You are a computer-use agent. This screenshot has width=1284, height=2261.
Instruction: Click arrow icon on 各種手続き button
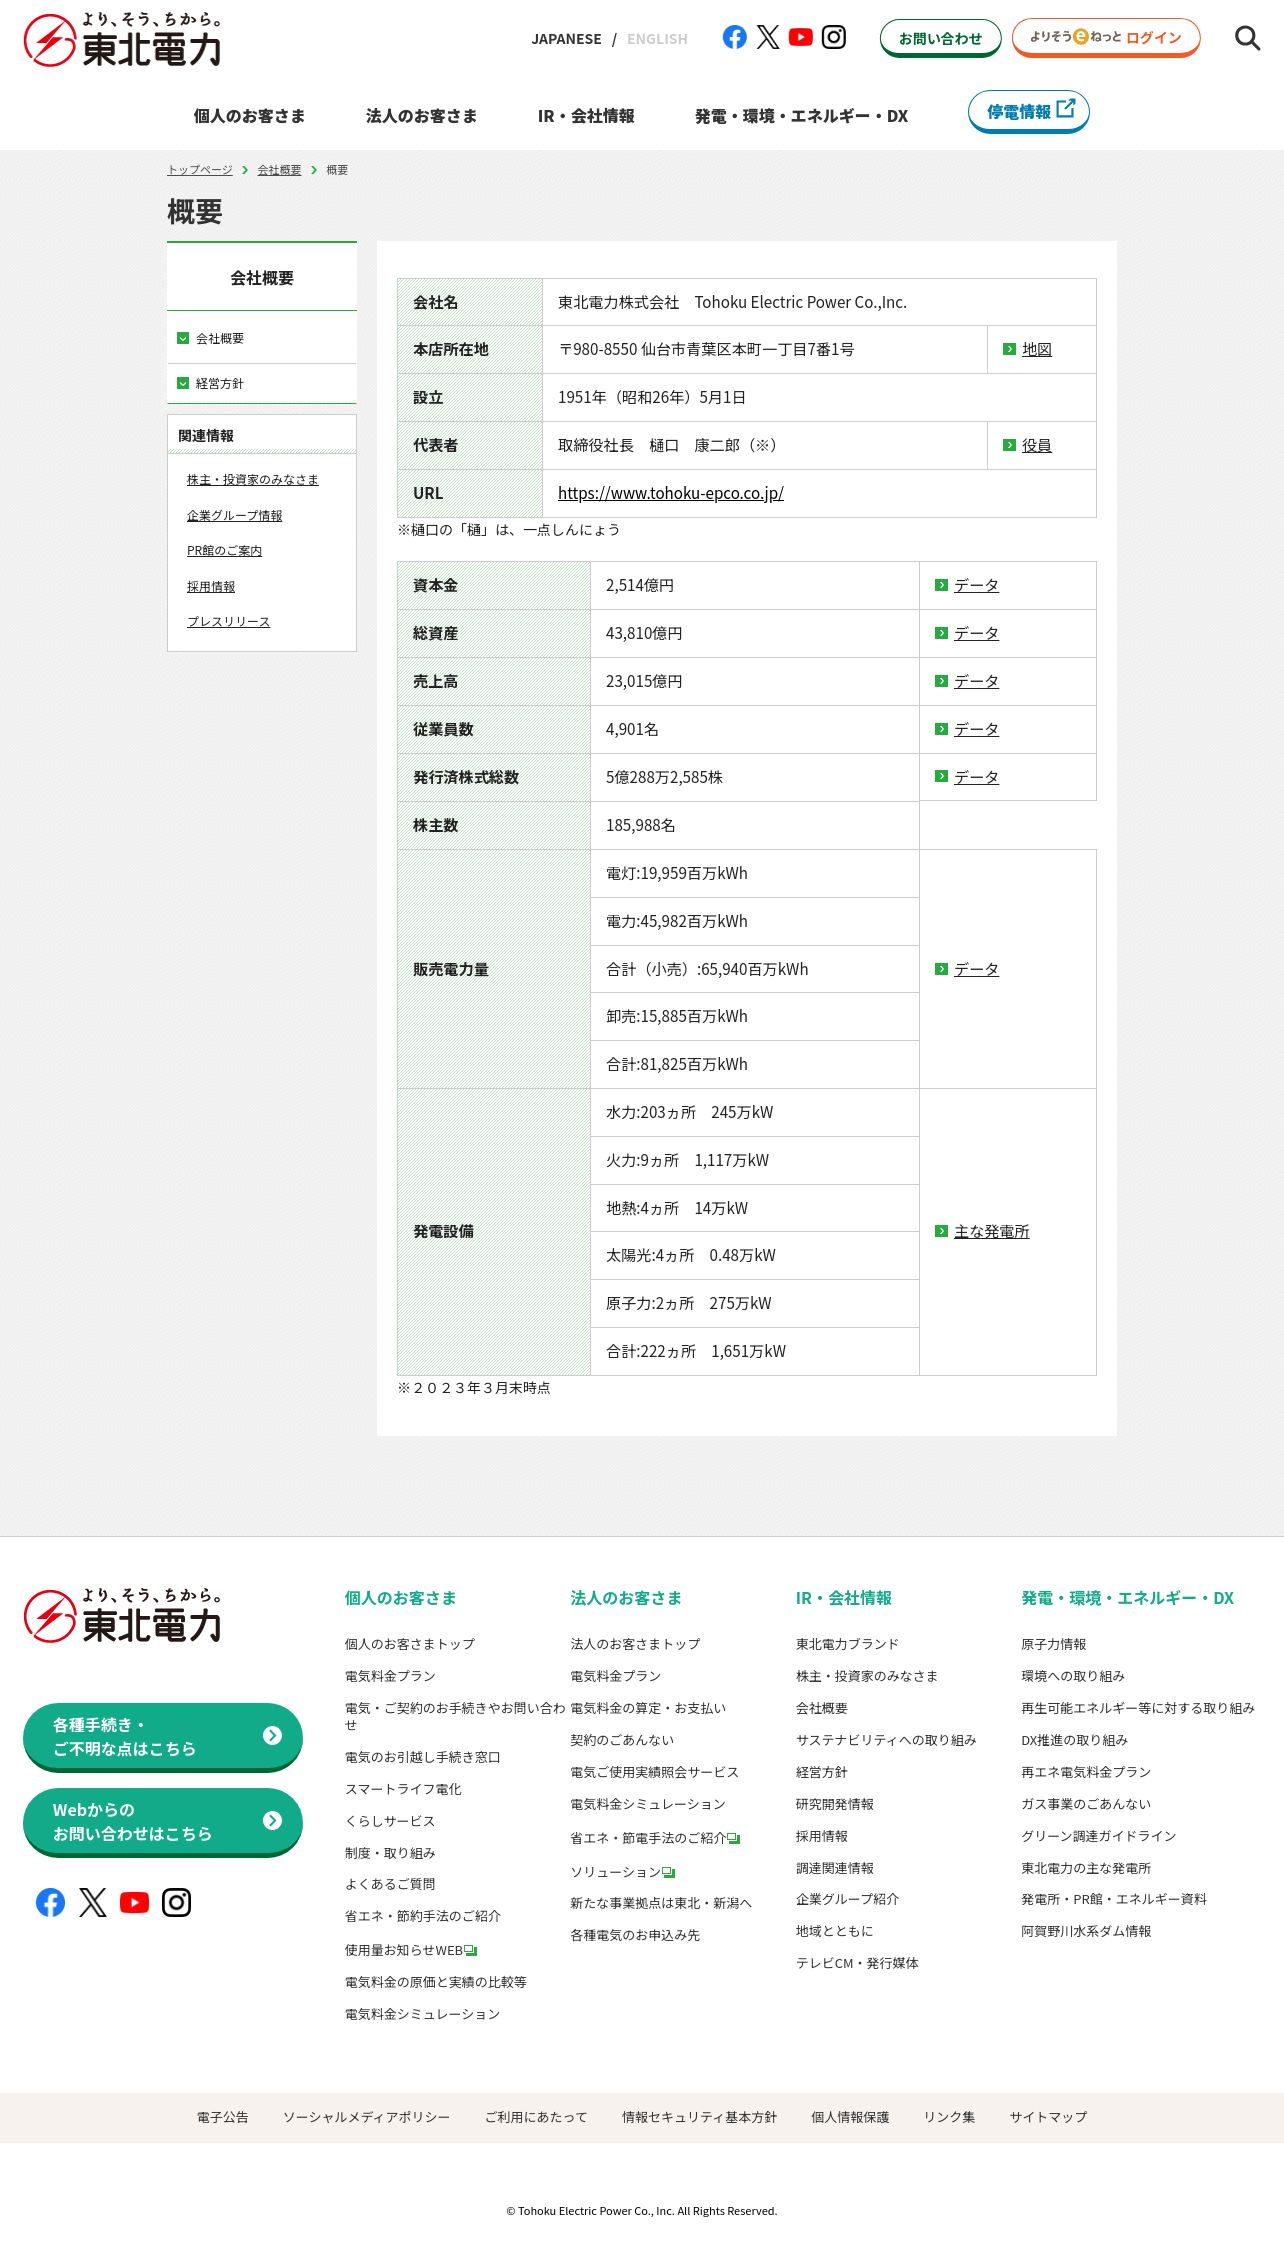272,1736
